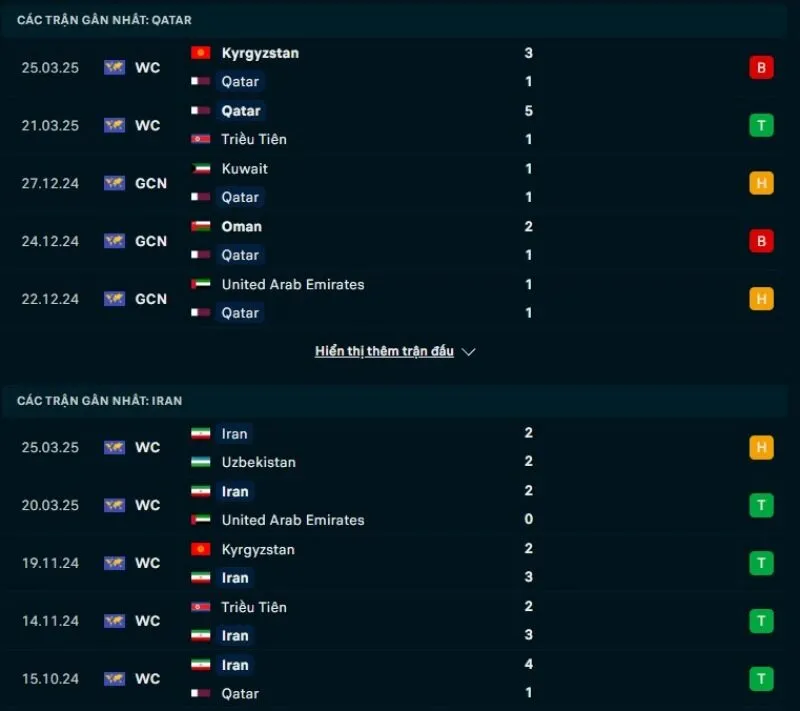Click the GCN competition icon on the Kuwait match row
The image size is (800, 711).
point(114,183)
